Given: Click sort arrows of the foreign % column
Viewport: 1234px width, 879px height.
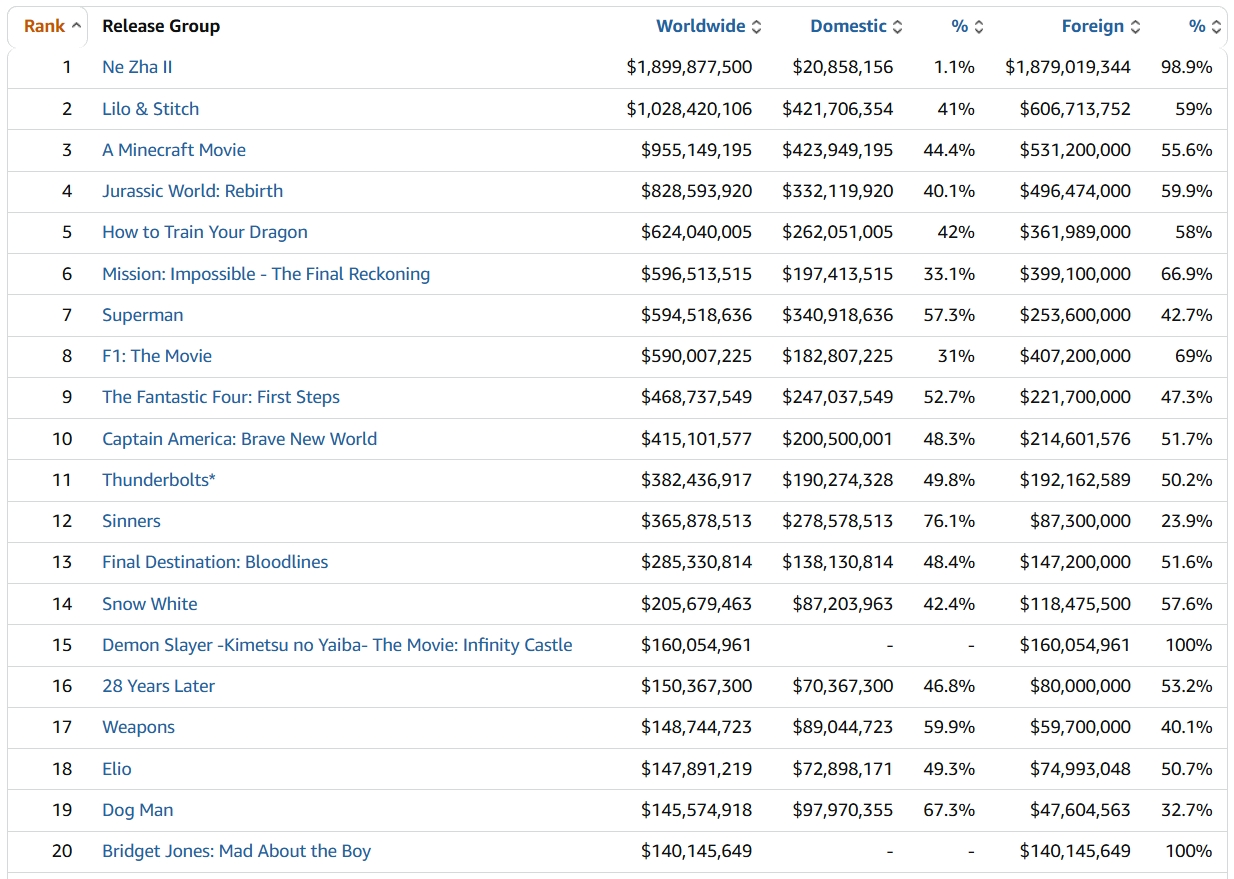Looking at the screenshot, I should click(1216, 27).
